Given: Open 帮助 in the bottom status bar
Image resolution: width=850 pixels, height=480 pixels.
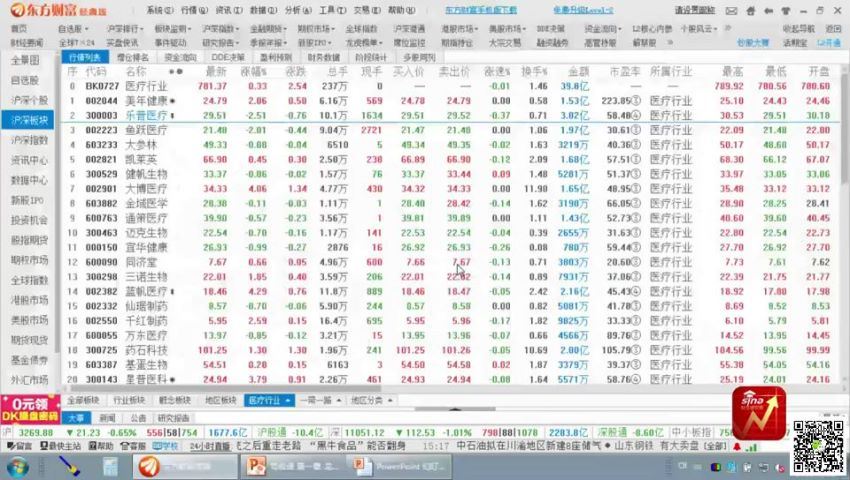Looking at the screenshot, I should tap(101, 446).
